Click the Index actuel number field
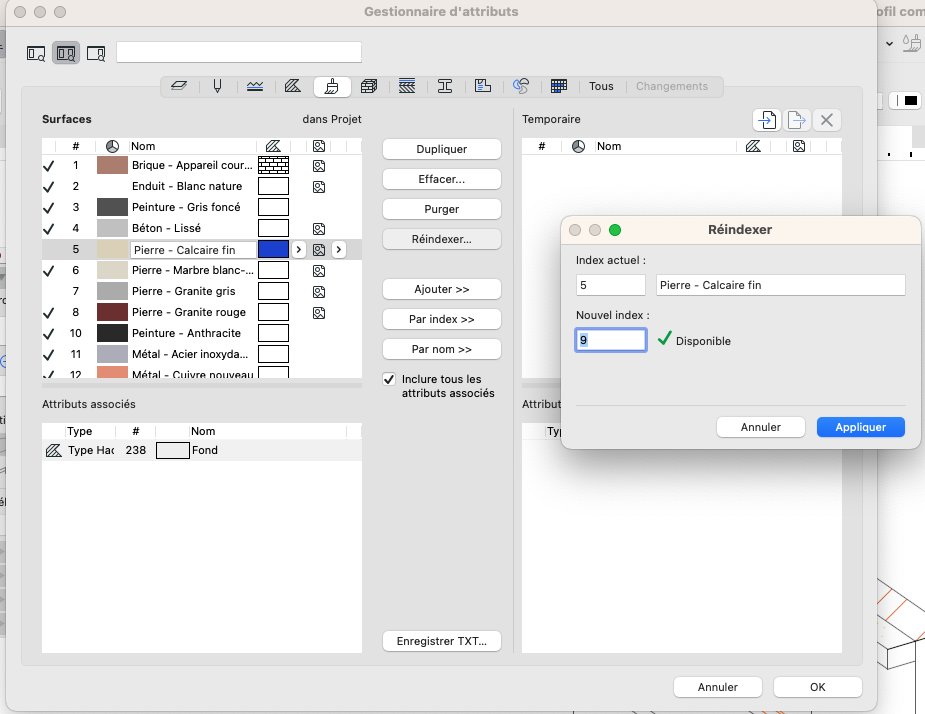 click(x=611, y=286)
